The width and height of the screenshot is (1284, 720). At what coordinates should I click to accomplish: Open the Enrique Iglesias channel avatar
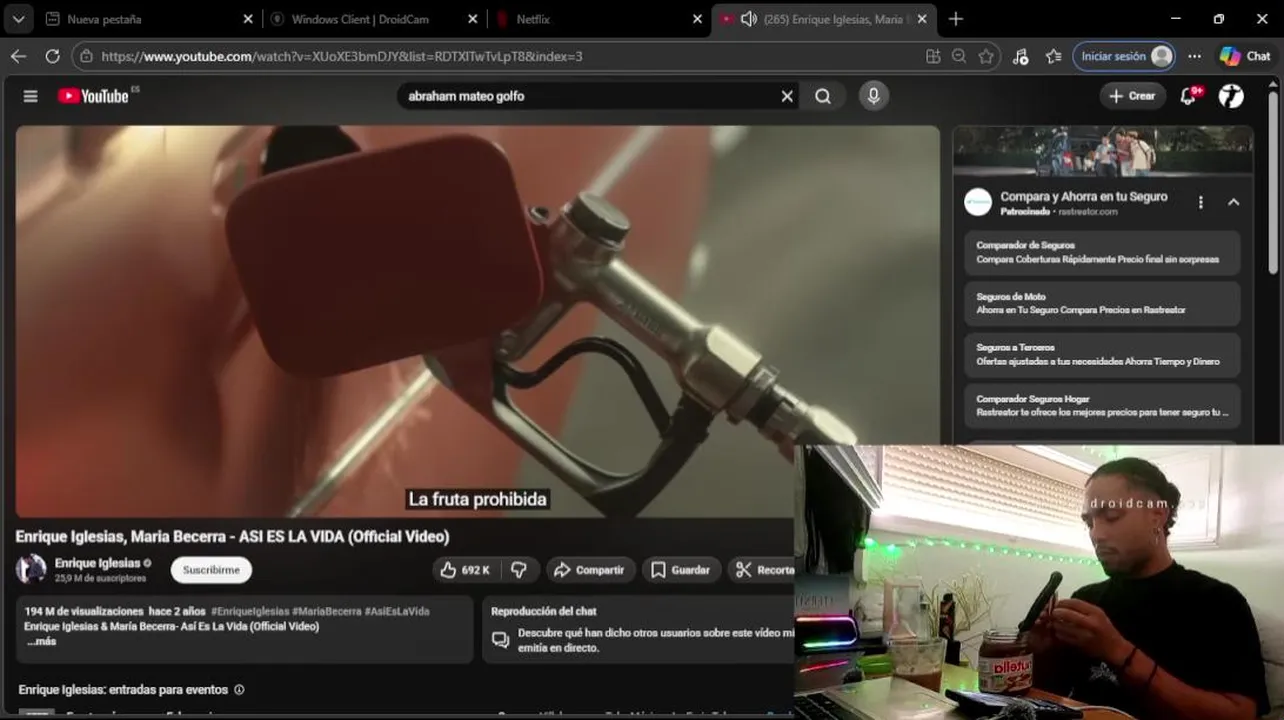31,569
